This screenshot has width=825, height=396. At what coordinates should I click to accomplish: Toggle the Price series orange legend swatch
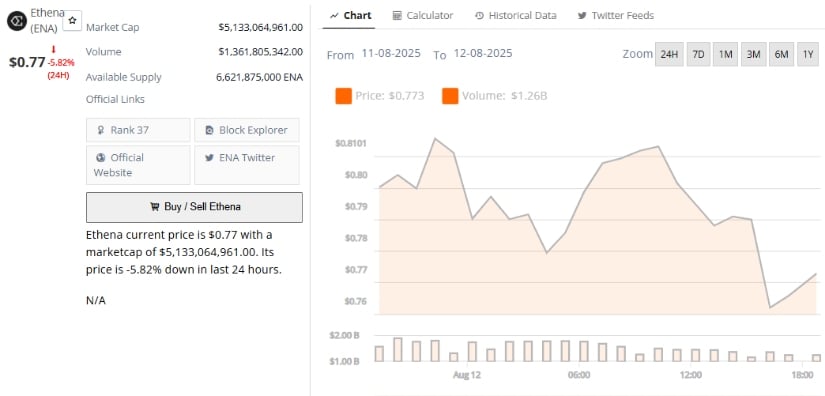(343, 96)
